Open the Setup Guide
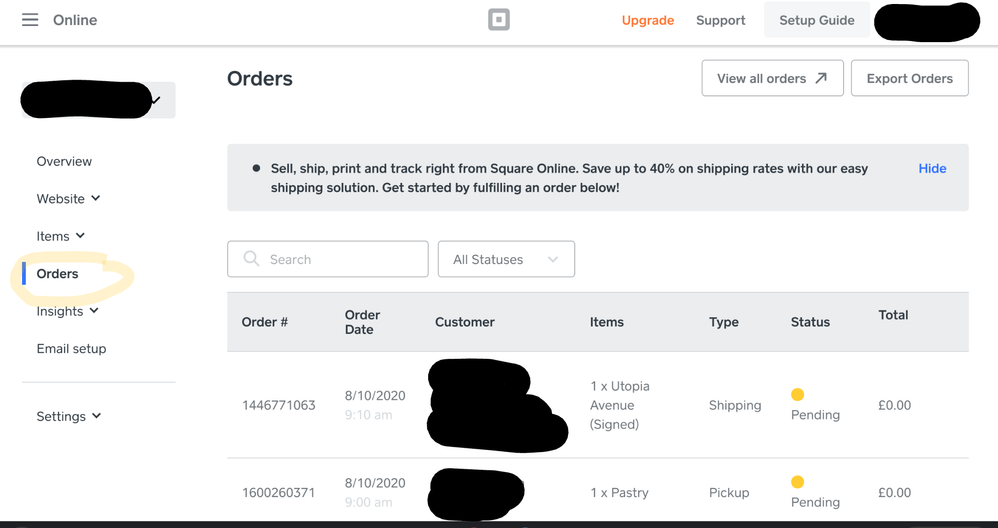Image resolution: width=998 pixels, height=528 pixels. [816, 20]
